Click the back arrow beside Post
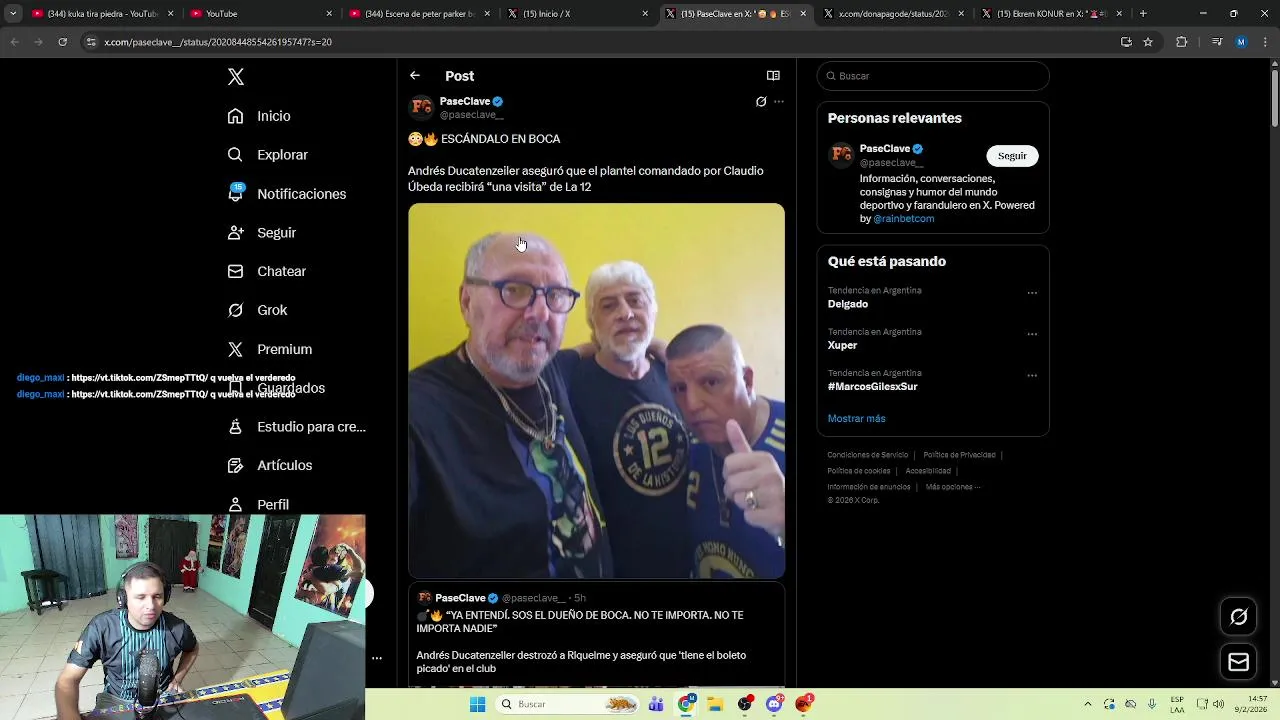Viewport: 1280px width, 720px height. coord(415,76)
